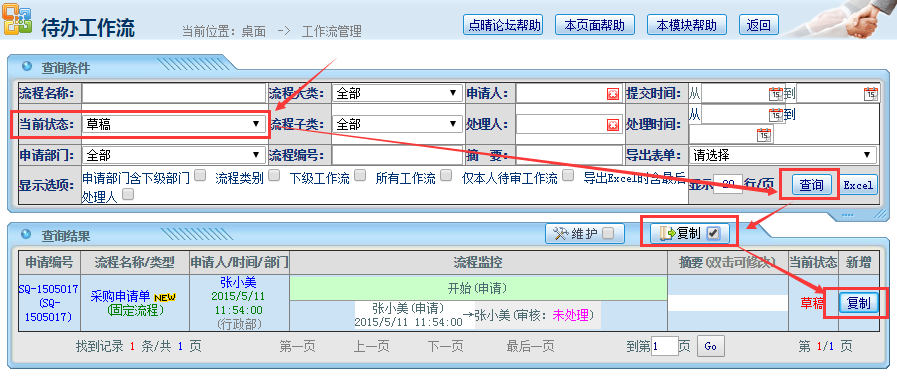Click the 维护 tools icon
The height and width of the screenshot is (384, 897).
(x=561, y=233)
